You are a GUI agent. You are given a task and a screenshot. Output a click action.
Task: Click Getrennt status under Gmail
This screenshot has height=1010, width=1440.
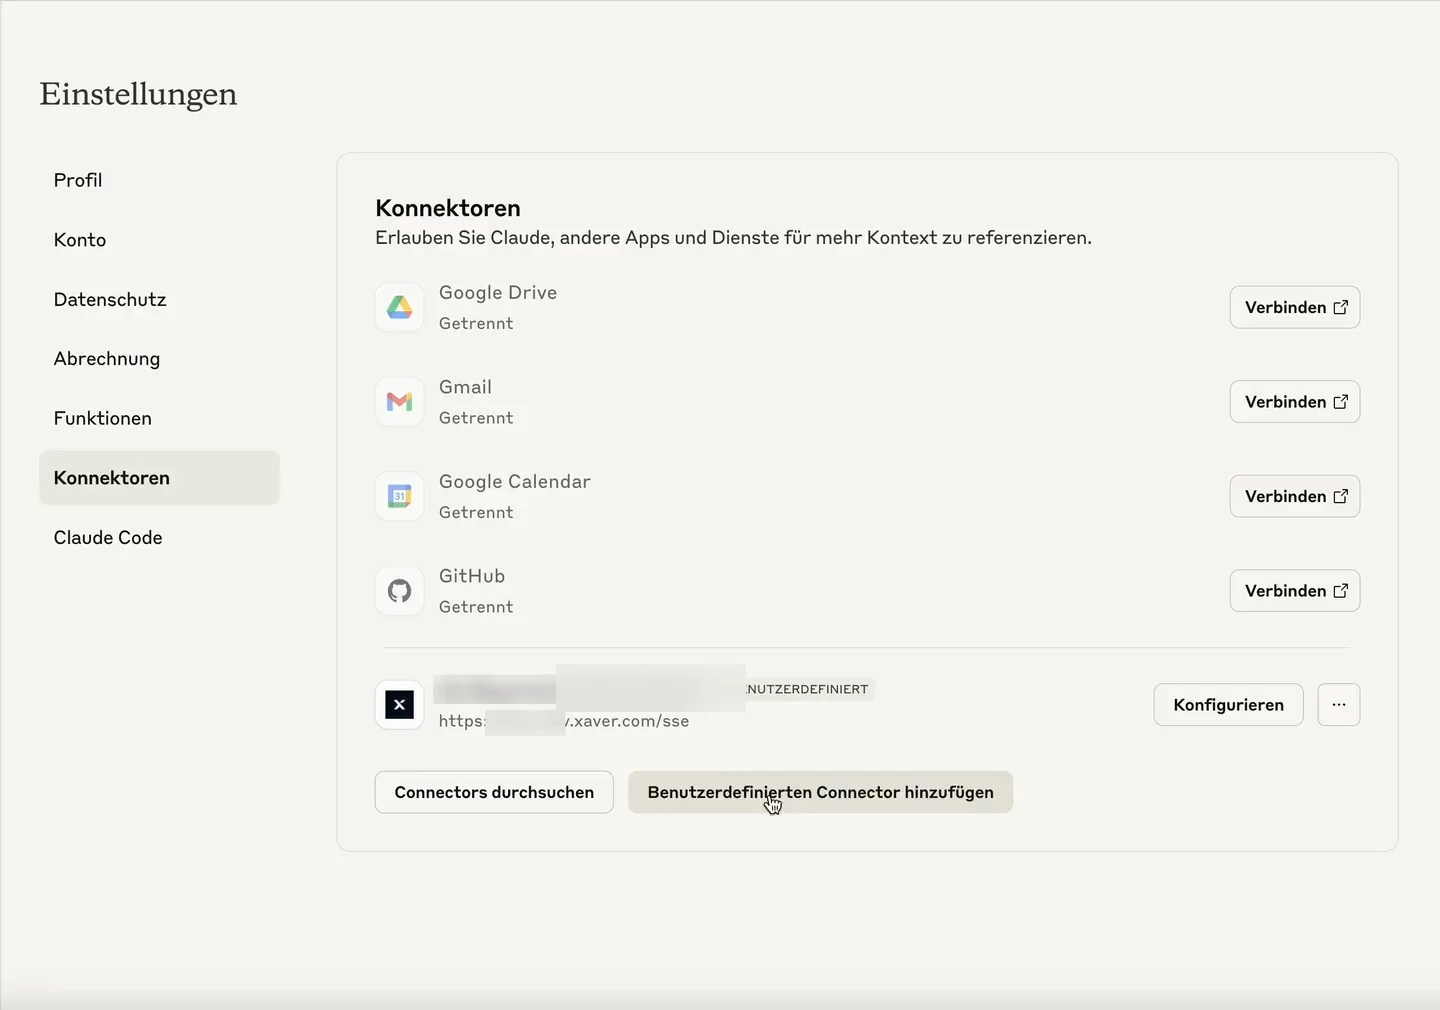click(x=476, y=418)
